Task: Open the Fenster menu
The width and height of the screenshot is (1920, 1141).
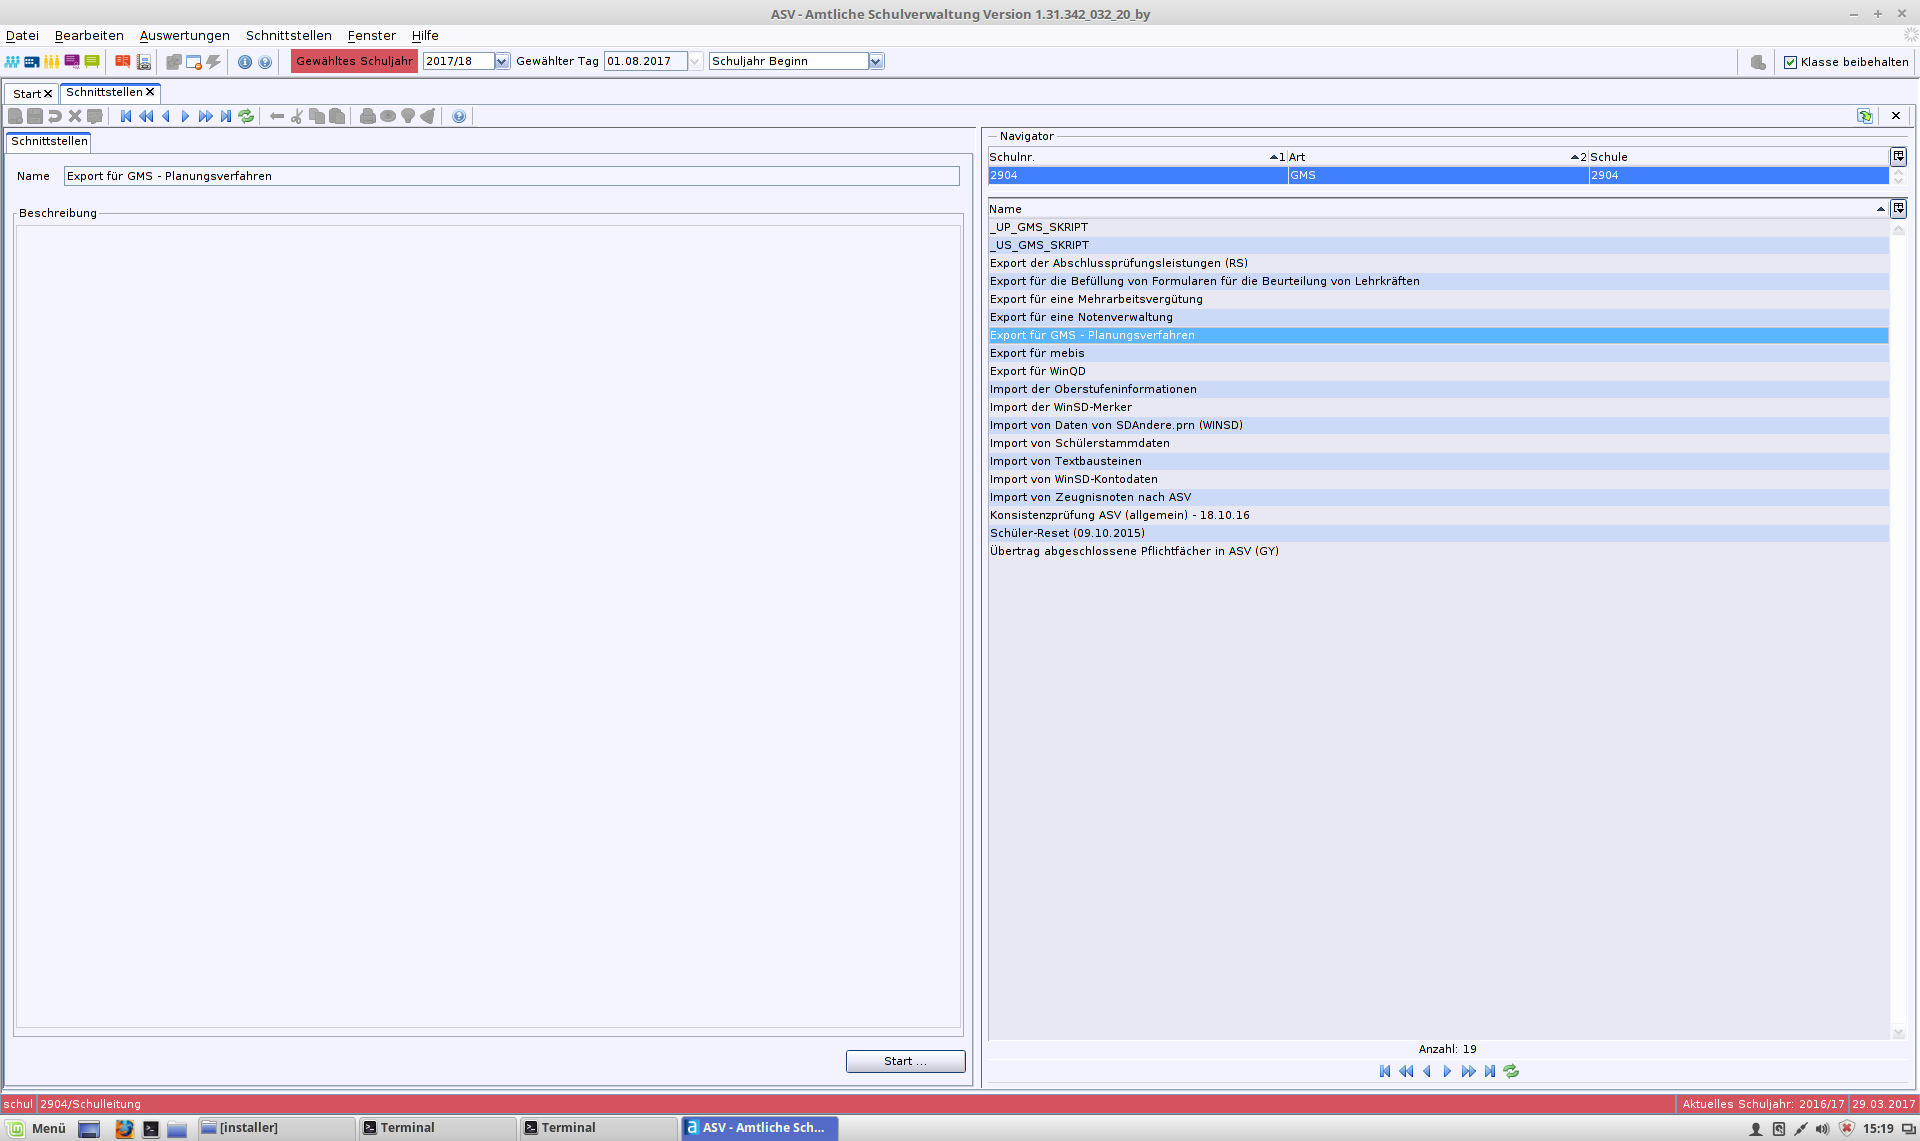Action: tap(371, 35)
